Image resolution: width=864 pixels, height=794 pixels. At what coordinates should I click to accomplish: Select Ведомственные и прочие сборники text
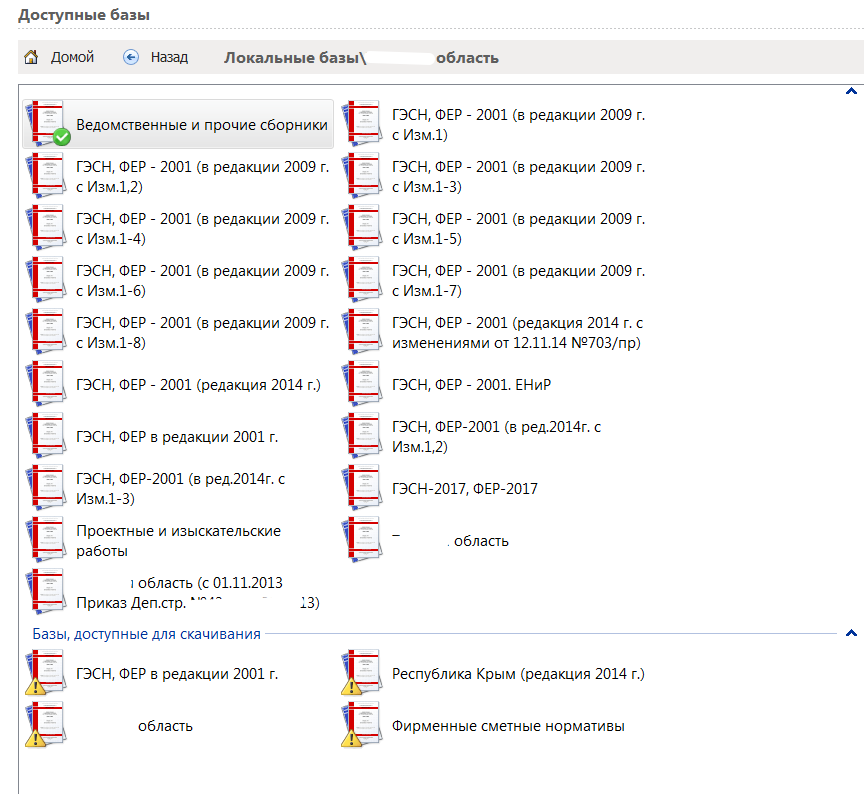pos(202,125)
